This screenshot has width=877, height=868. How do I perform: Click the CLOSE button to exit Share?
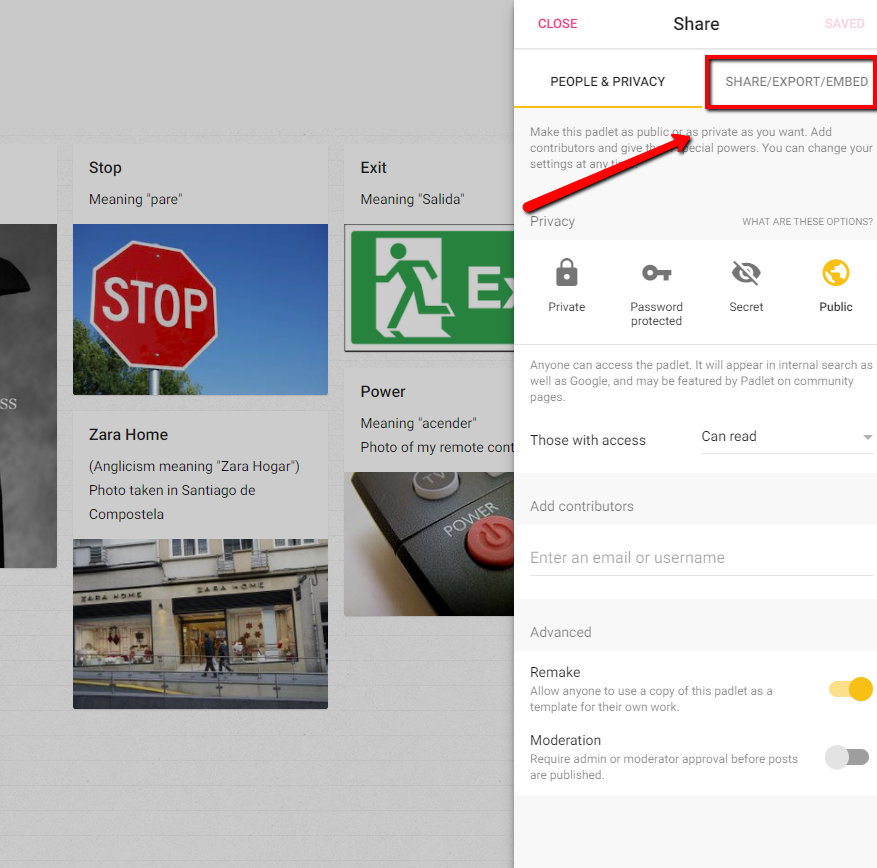coord(557,23)
